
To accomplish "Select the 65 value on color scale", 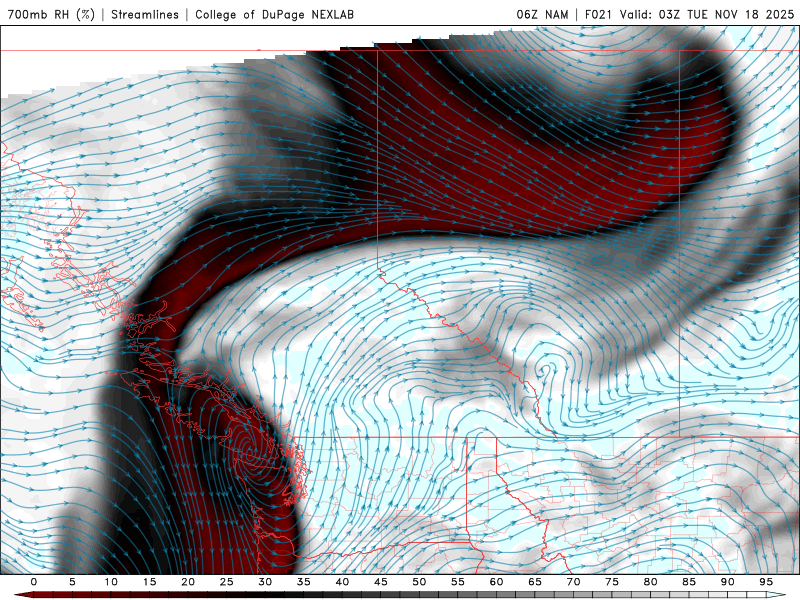I will 535,582.
